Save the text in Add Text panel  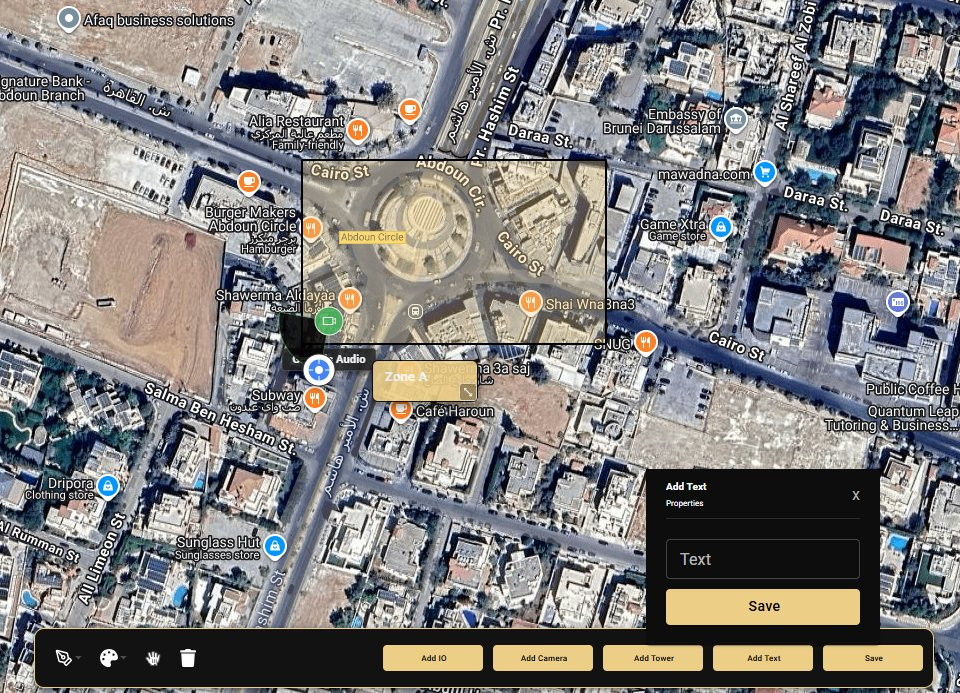pos(762,606)
